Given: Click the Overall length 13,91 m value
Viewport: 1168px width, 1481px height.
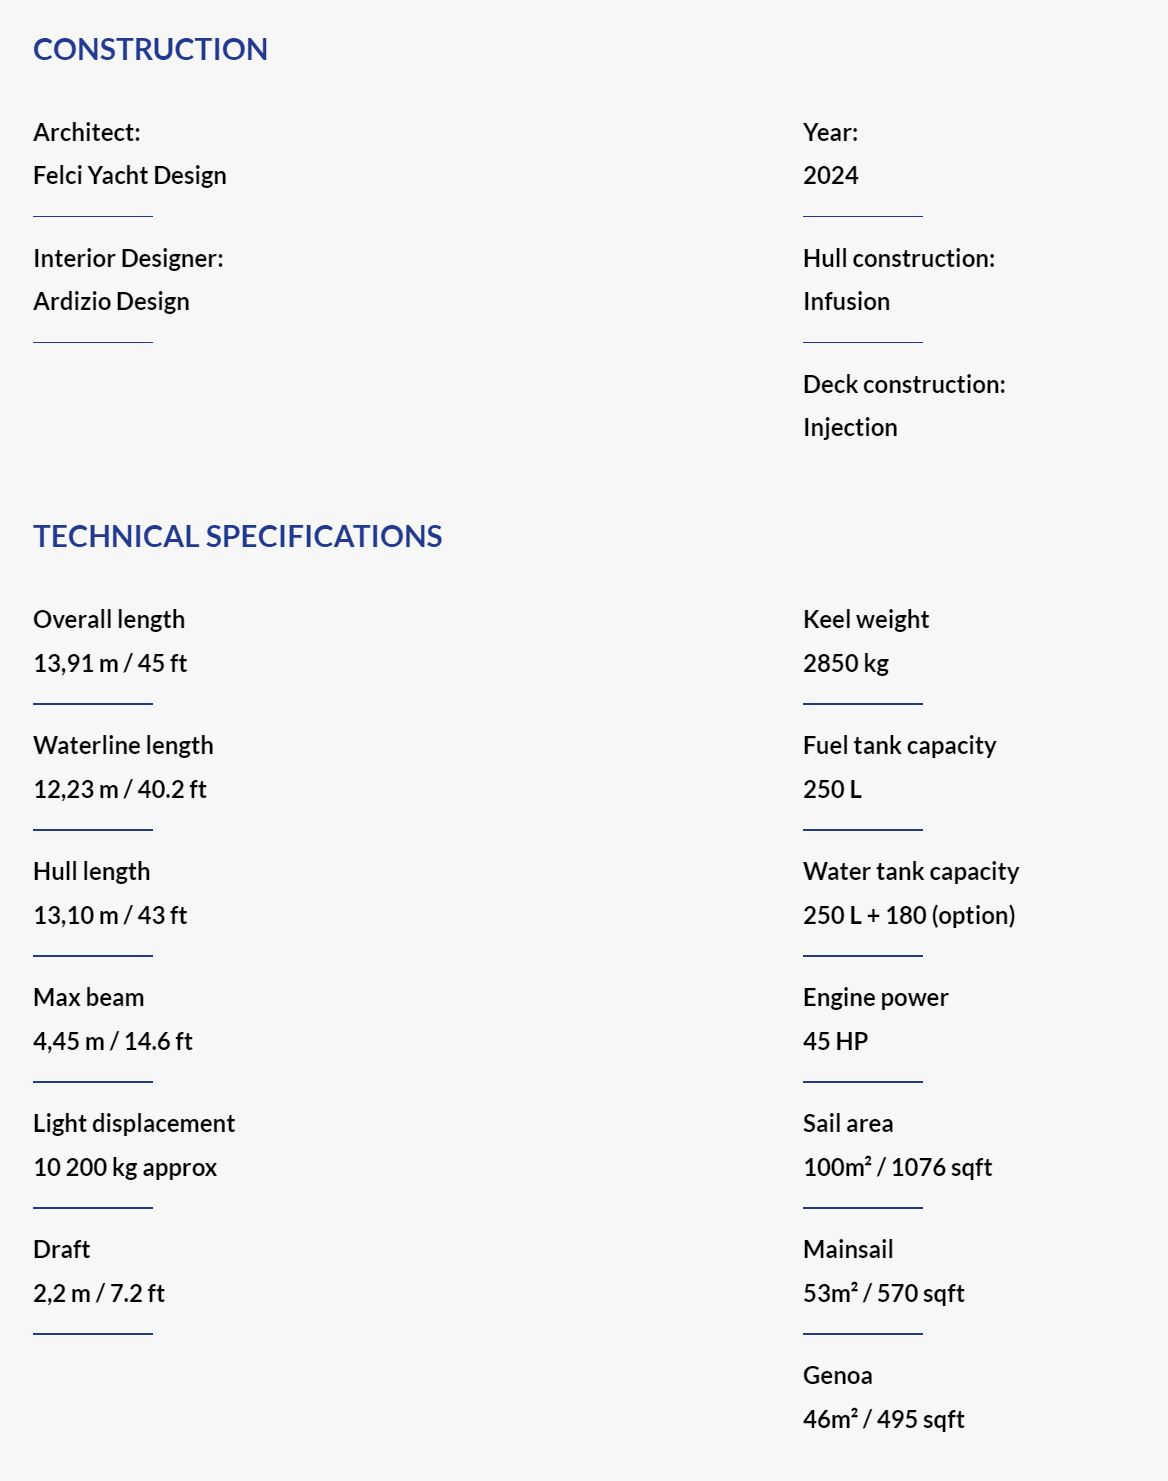Looking at the screenshot, I should click(x=110, y=663).
